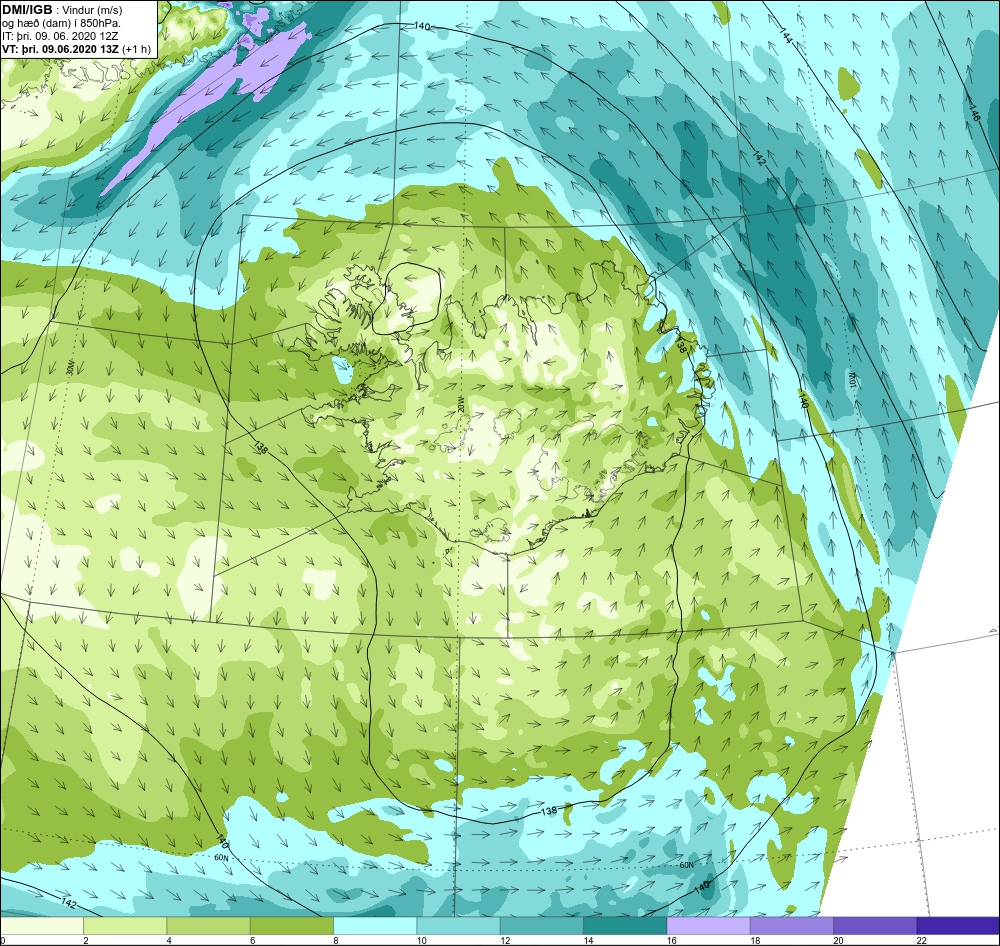Click the '(+1 h)' forecast offset text
Viewport: 1000px width, 946px height.
click(x=136, y=49)
